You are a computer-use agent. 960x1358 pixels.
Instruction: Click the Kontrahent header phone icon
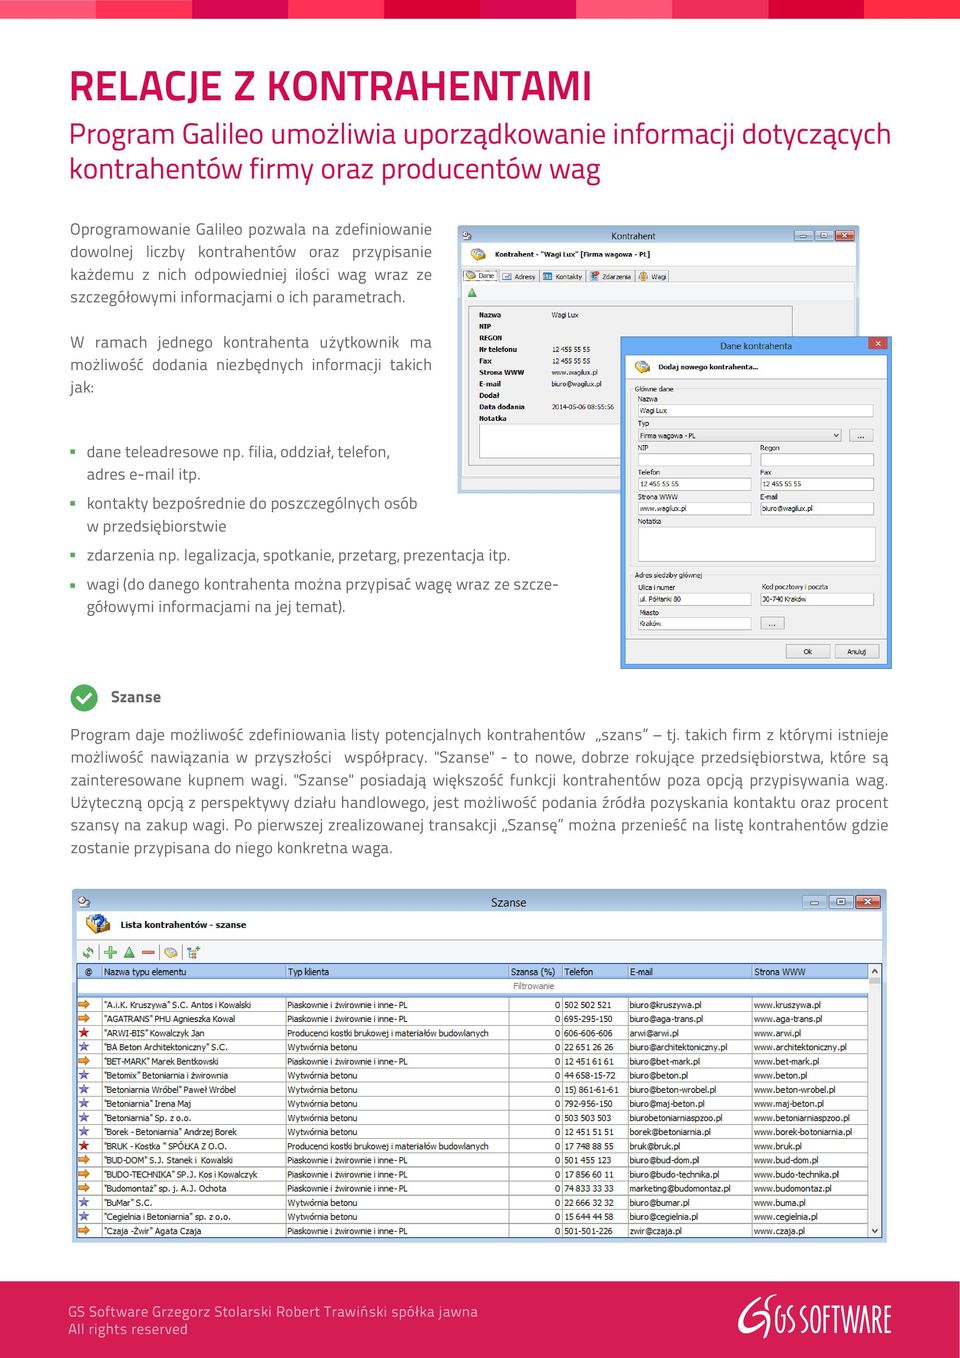tap(478, 255)
